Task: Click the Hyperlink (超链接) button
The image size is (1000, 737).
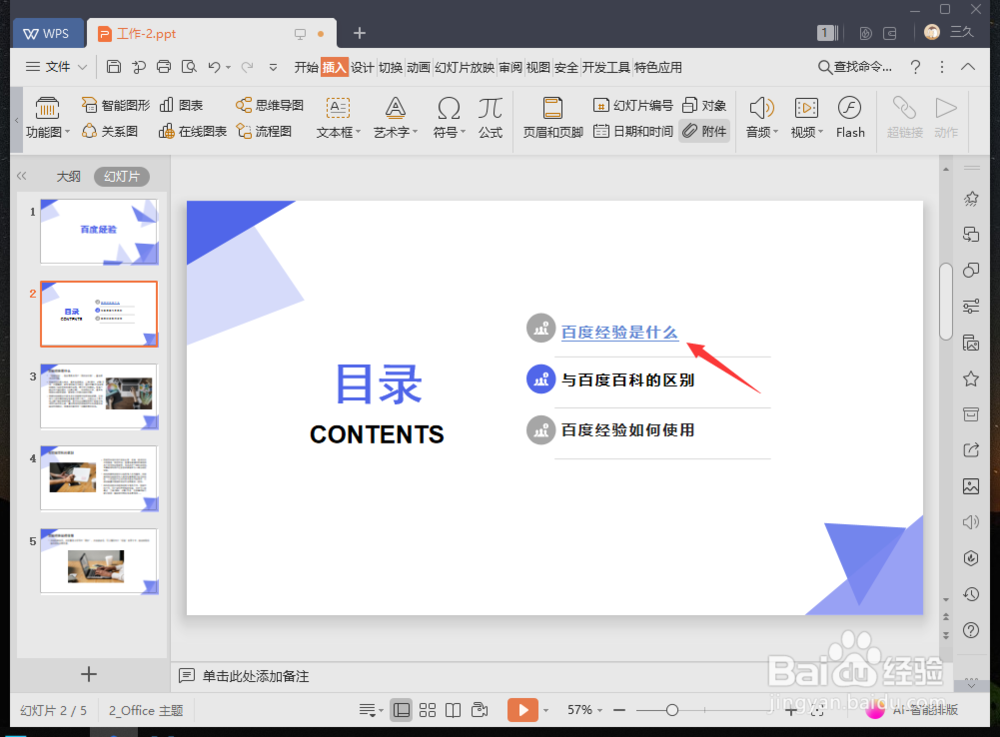Action: pyautogui.click(x=905, y=118)
